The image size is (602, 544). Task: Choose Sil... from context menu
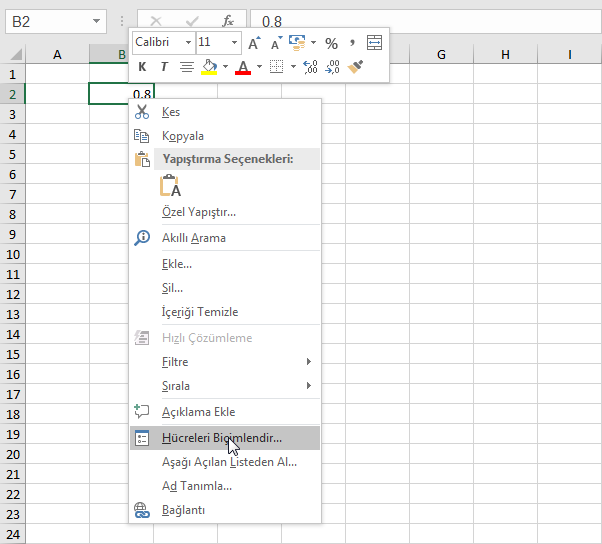[x=225, y=288]
